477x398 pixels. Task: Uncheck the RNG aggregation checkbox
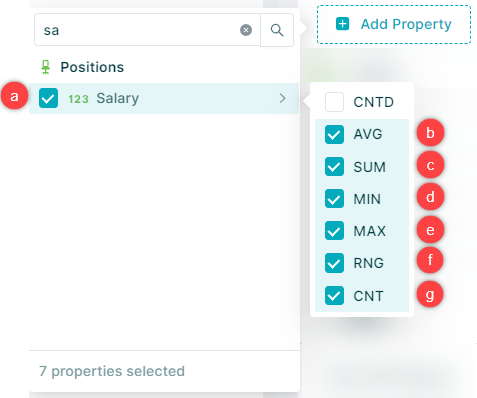[334, 263]
